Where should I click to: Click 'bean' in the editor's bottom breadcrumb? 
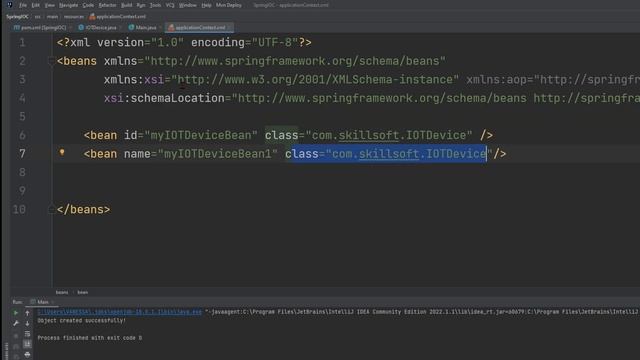83,292
